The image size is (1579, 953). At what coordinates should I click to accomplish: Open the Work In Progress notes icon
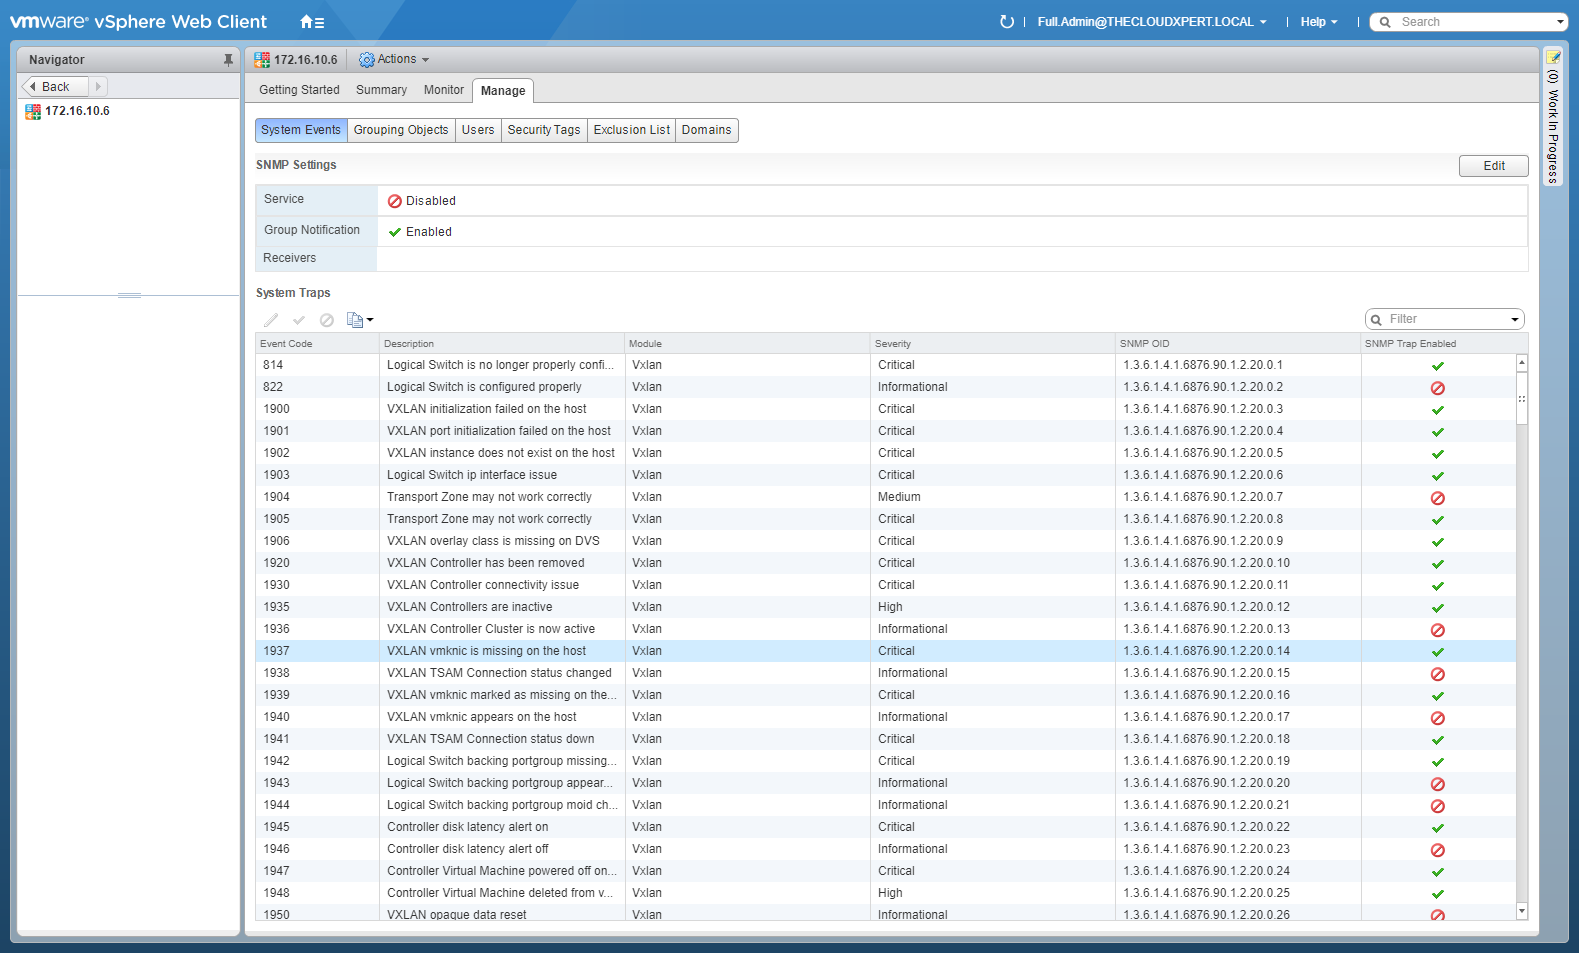[1553, 58]
